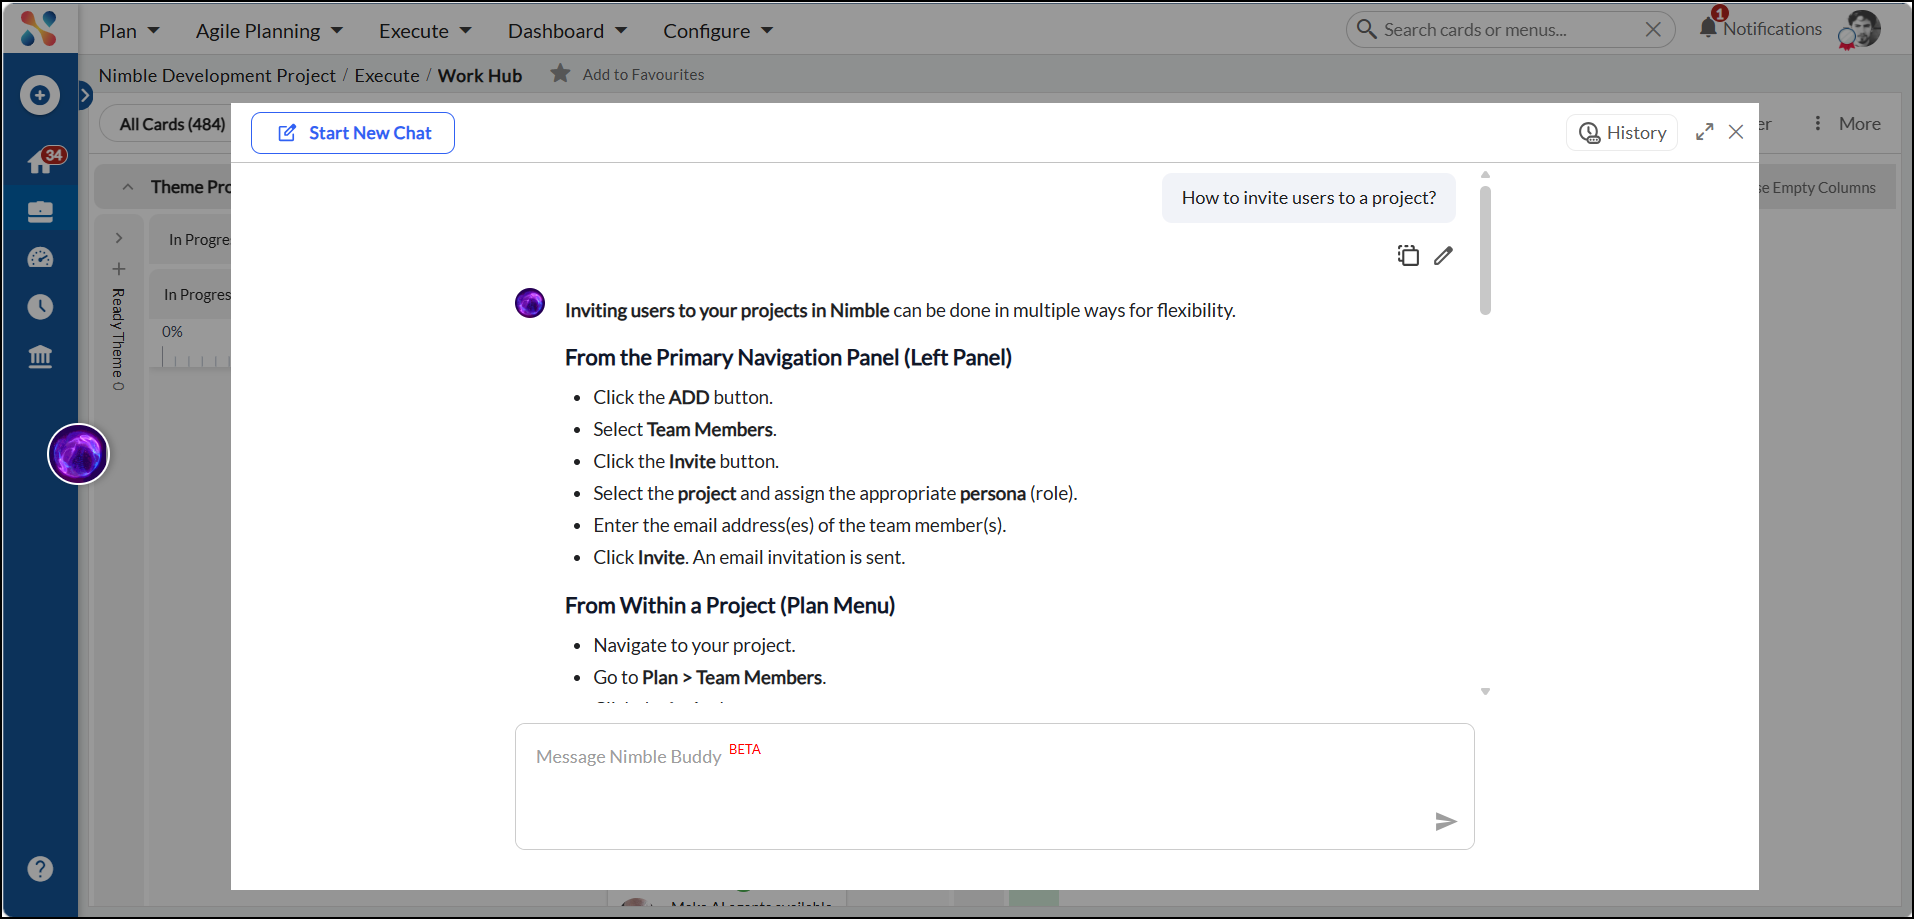The width and height of the screenshot is (1914, 919).
Task: Open chat History
Action: click(x=1622, y=132)
